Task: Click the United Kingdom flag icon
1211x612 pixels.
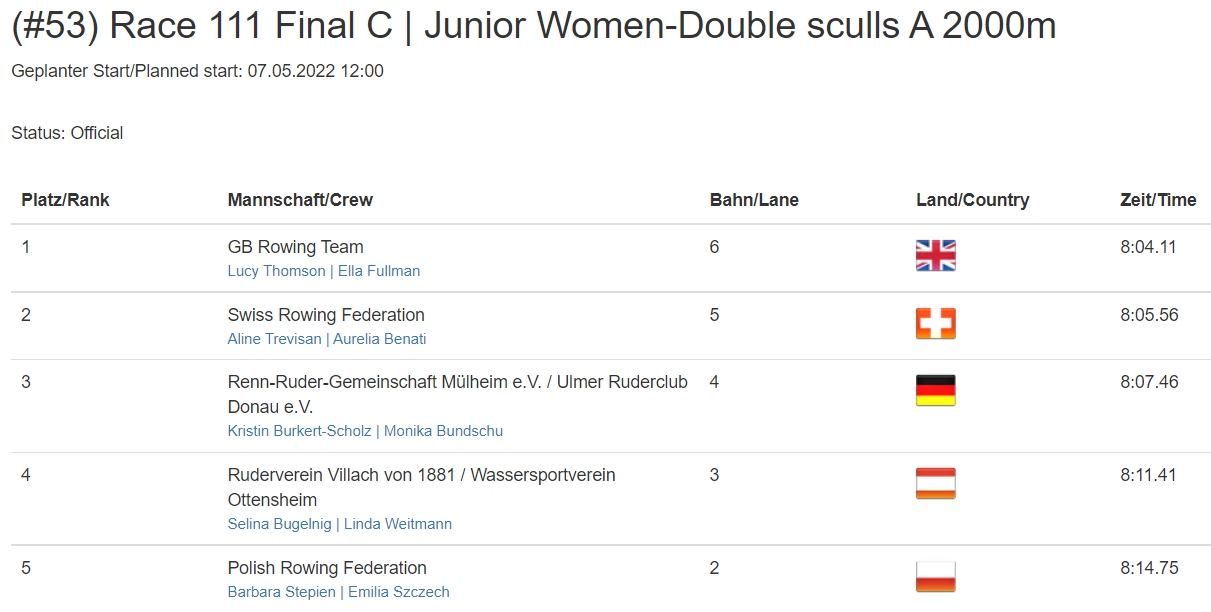Action: click(935, 256)
